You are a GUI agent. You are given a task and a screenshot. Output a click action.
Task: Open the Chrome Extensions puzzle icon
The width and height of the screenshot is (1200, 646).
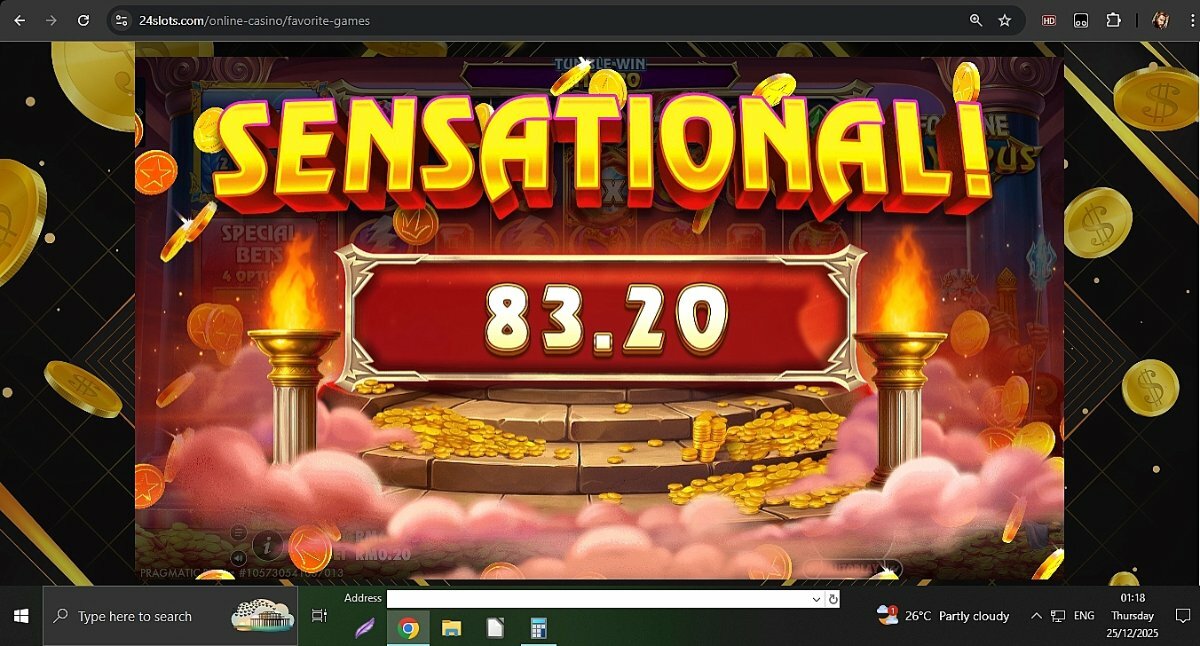tap(1113, 20)
